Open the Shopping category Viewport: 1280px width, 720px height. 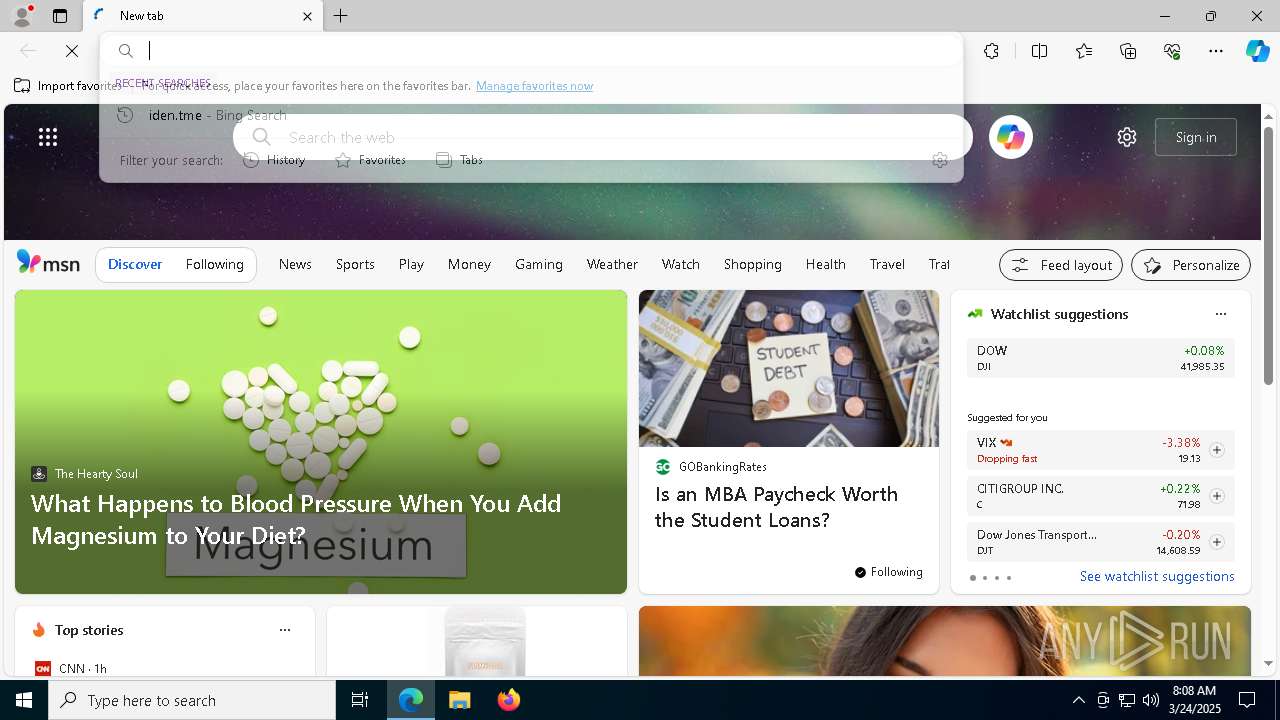click(x=753, y=264)
